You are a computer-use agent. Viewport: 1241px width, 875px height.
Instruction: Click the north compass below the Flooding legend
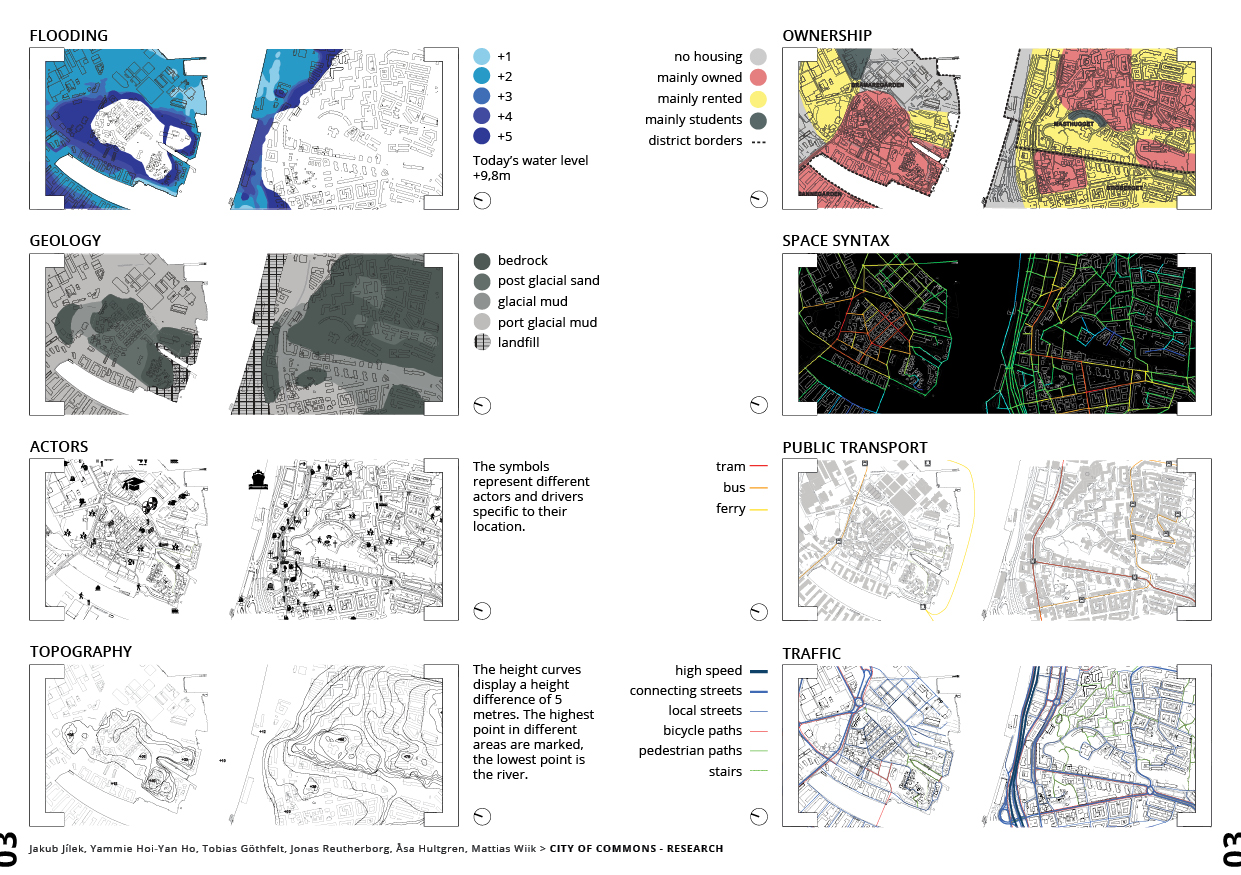click(482, 200)
